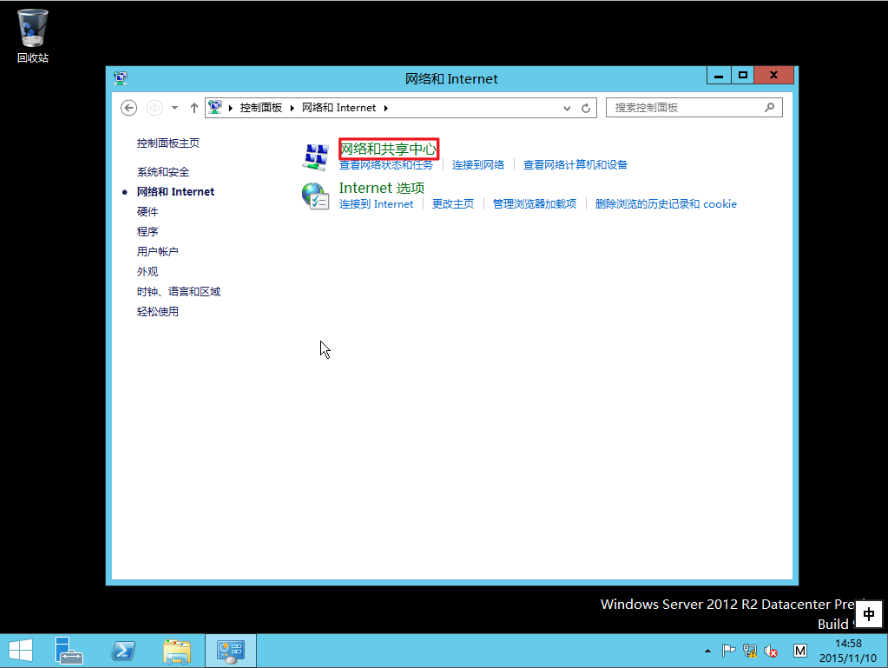
Task: Open 控制面板主页 in the sidebar
Action: pos(168,143)
